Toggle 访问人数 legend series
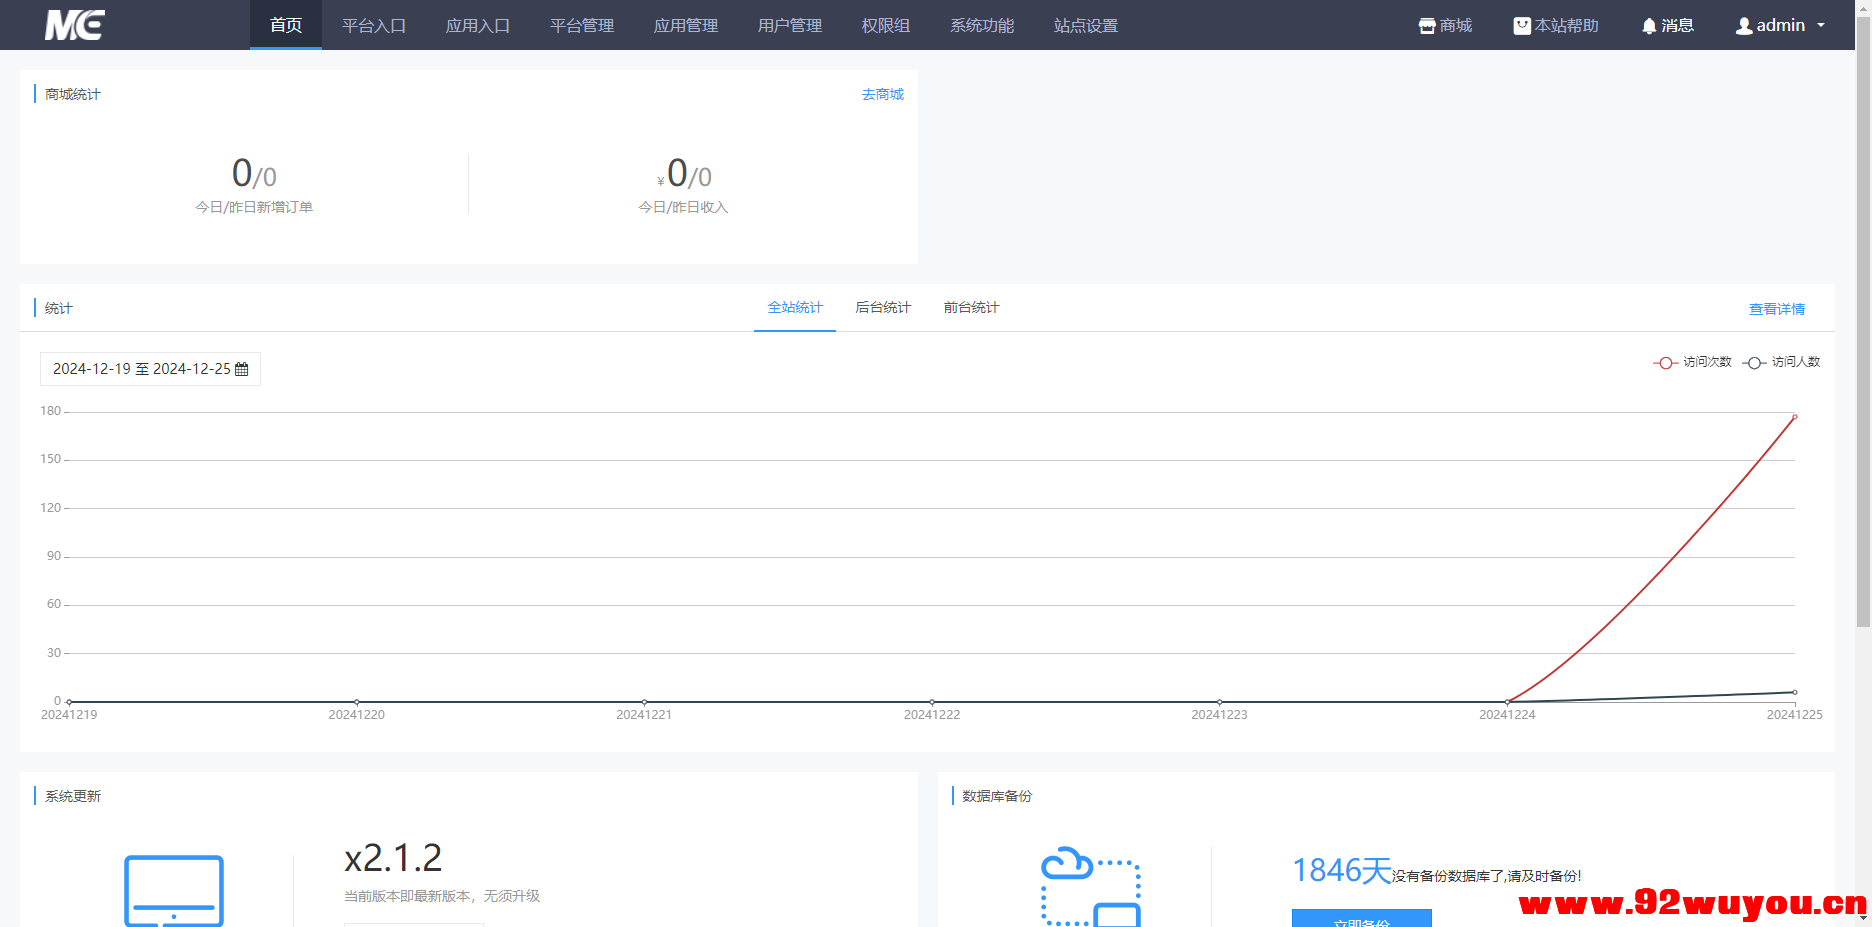Screen dimensions: 1872x927 (x=1781, y=362)
